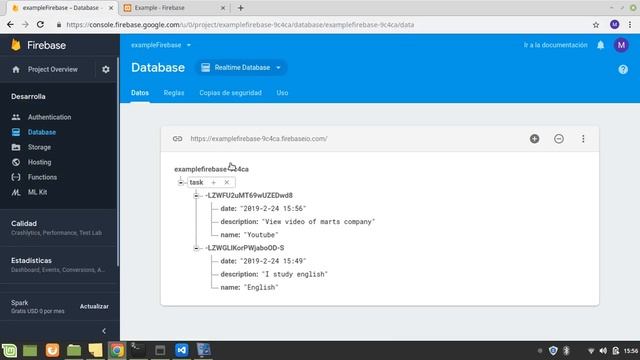
Task: Select the date value "2019-2-24 15:49"
Action: (273, 261)
